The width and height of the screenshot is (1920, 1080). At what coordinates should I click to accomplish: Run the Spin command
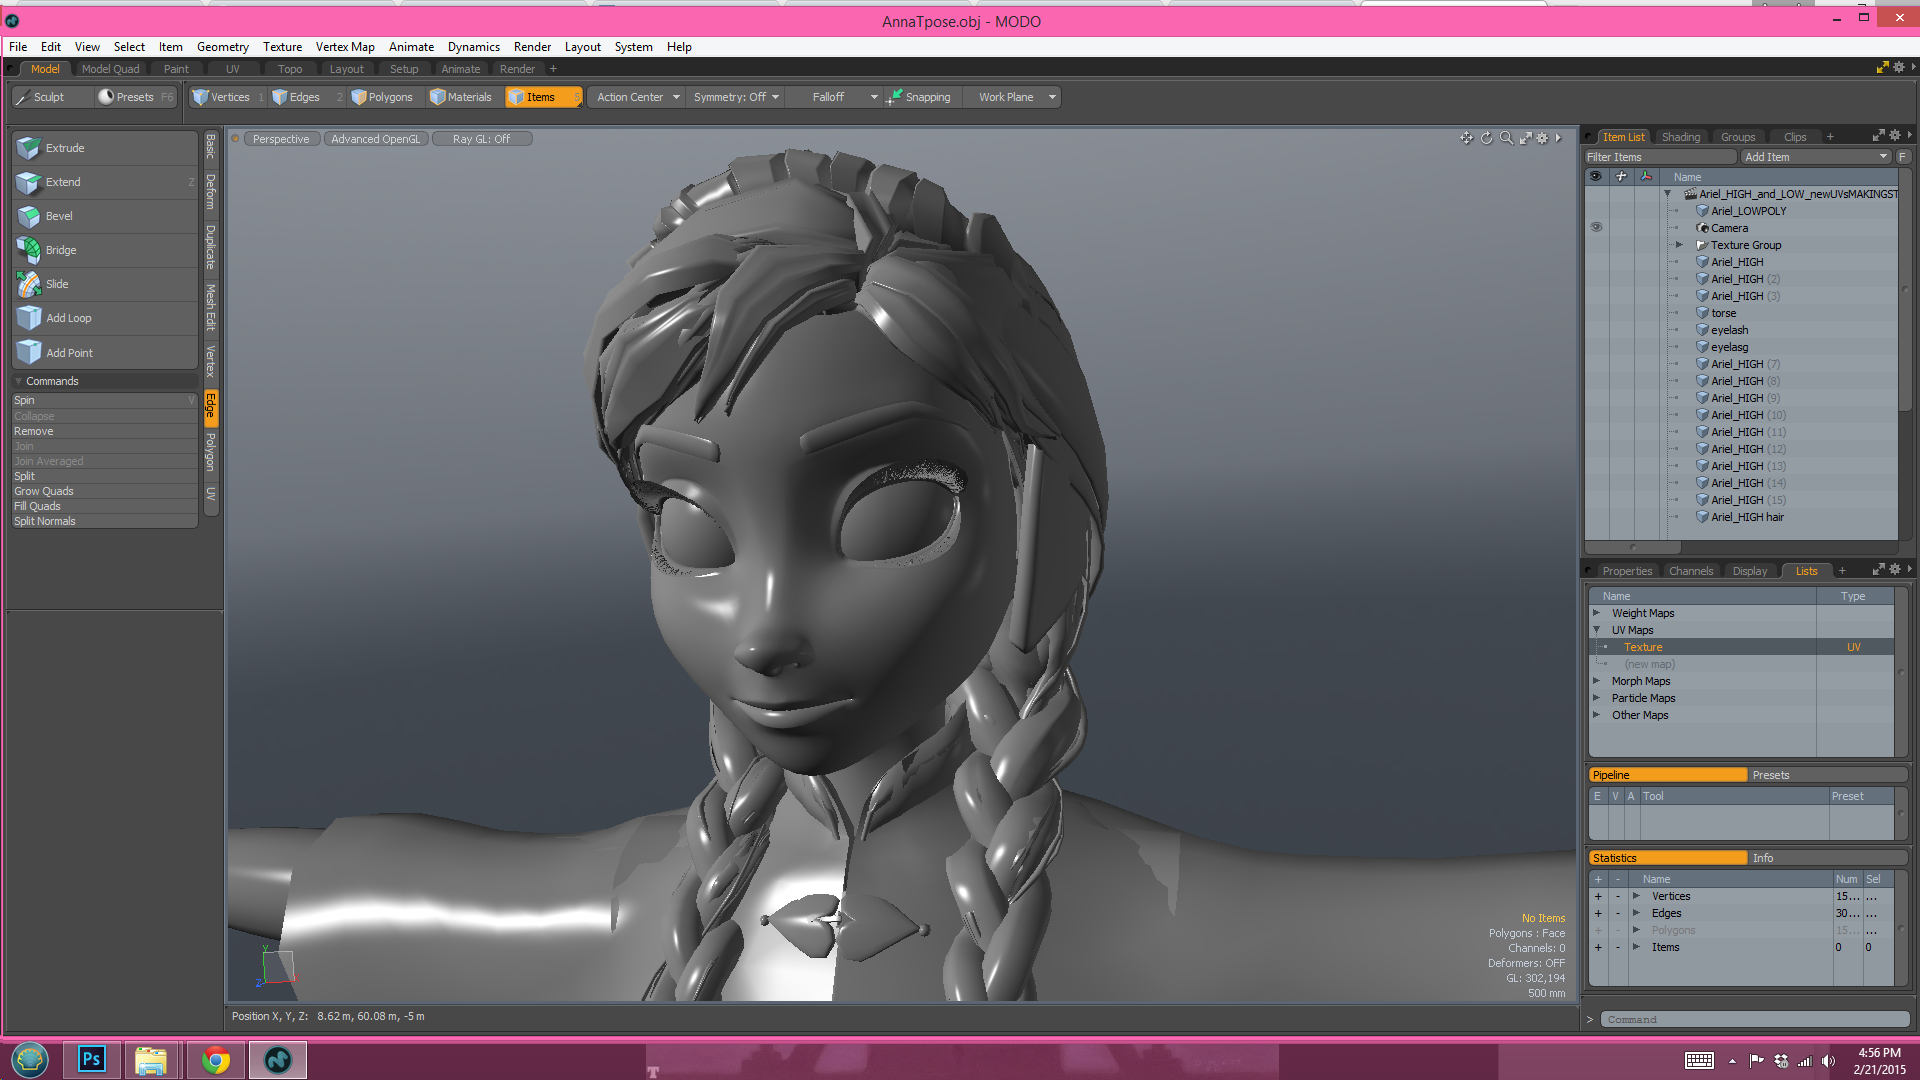(x=104, y=400)
